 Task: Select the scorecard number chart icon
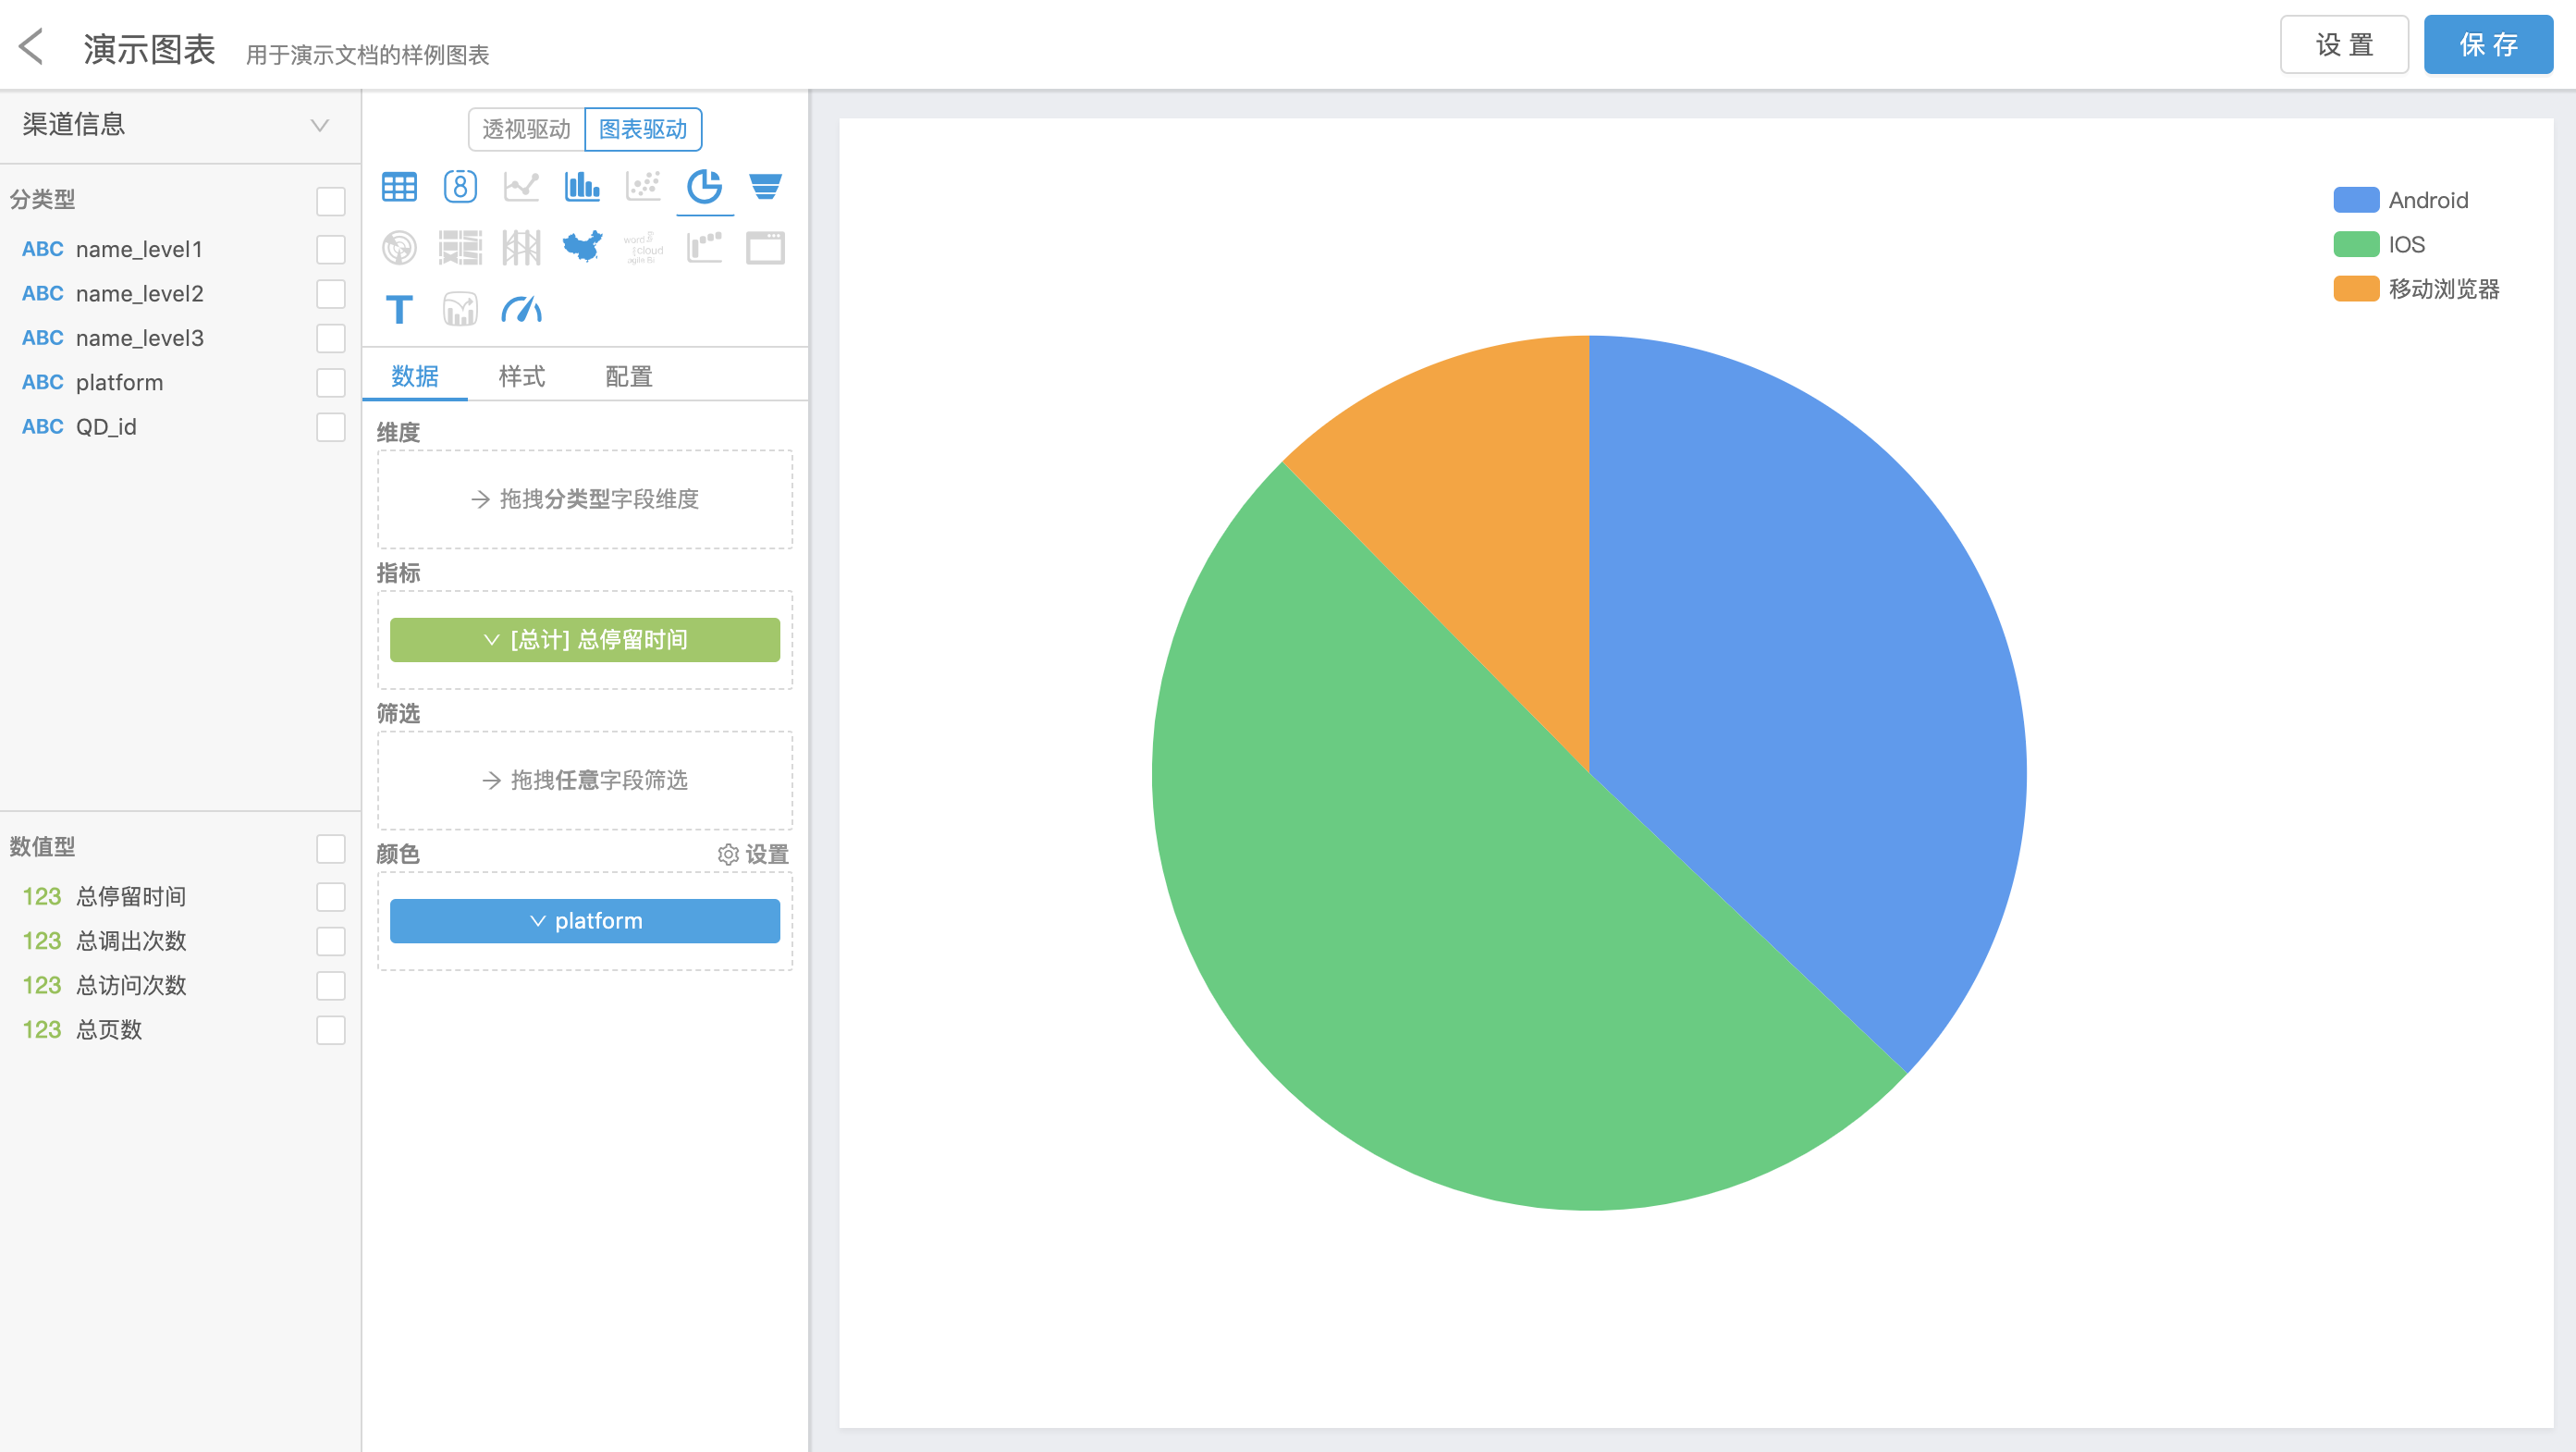(x=460, y=187)
